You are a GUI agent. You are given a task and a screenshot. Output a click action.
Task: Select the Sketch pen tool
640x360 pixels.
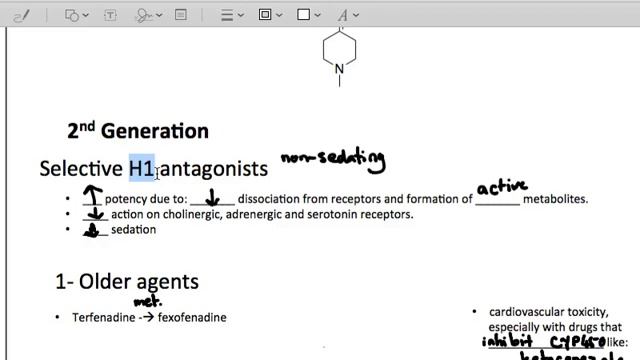coord(21,16)
